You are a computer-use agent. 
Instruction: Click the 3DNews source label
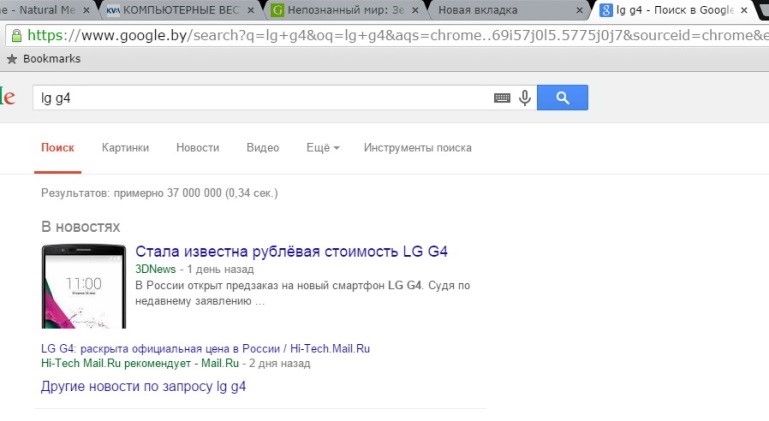pyautogui.click(x=155, y=269)
